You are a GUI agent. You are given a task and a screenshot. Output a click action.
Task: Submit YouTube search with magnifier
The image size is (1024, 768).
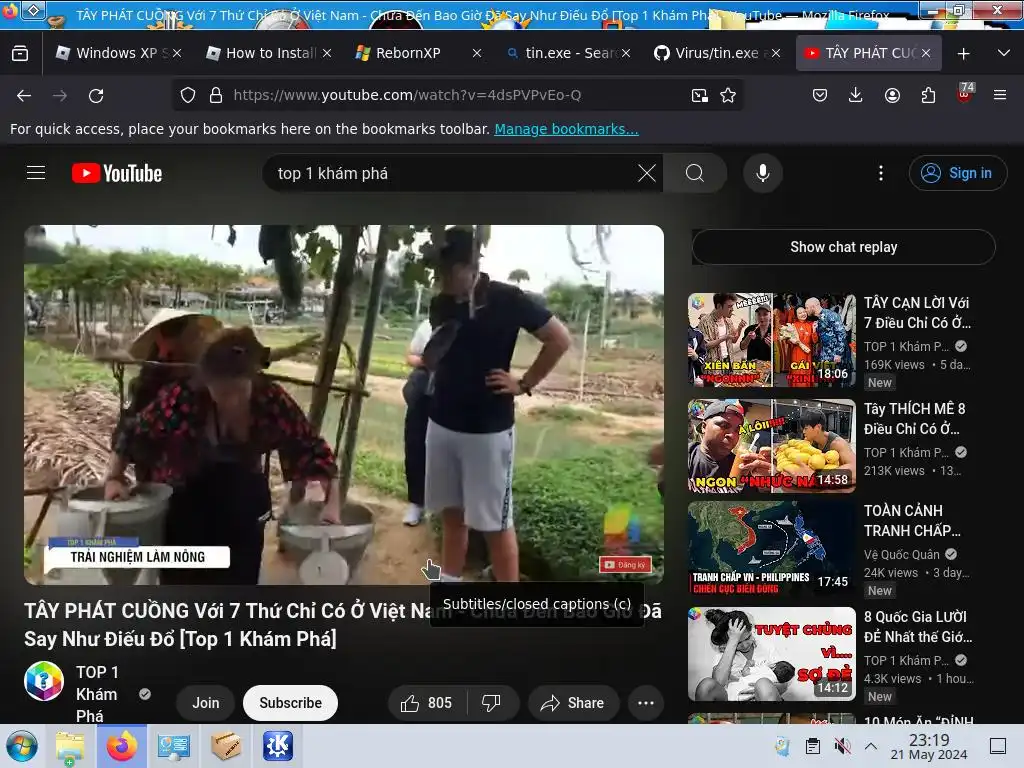point(695,173)
